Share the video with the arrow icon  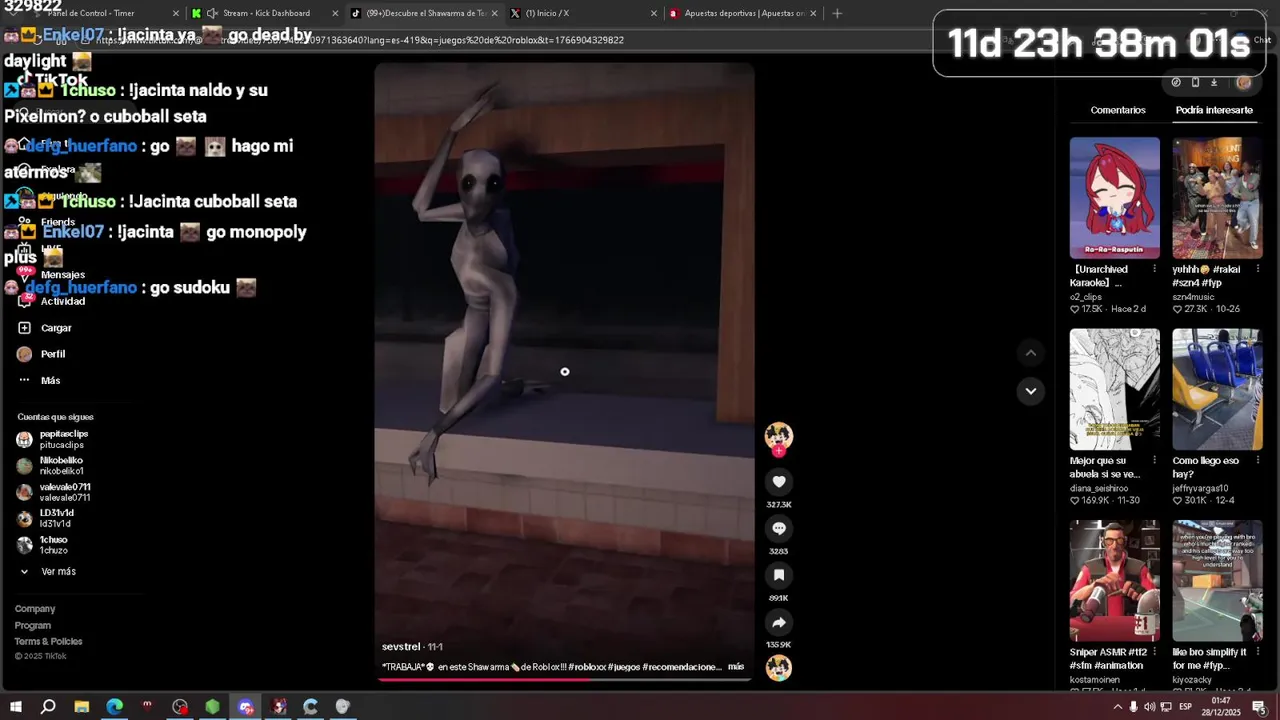click(779, 622)
